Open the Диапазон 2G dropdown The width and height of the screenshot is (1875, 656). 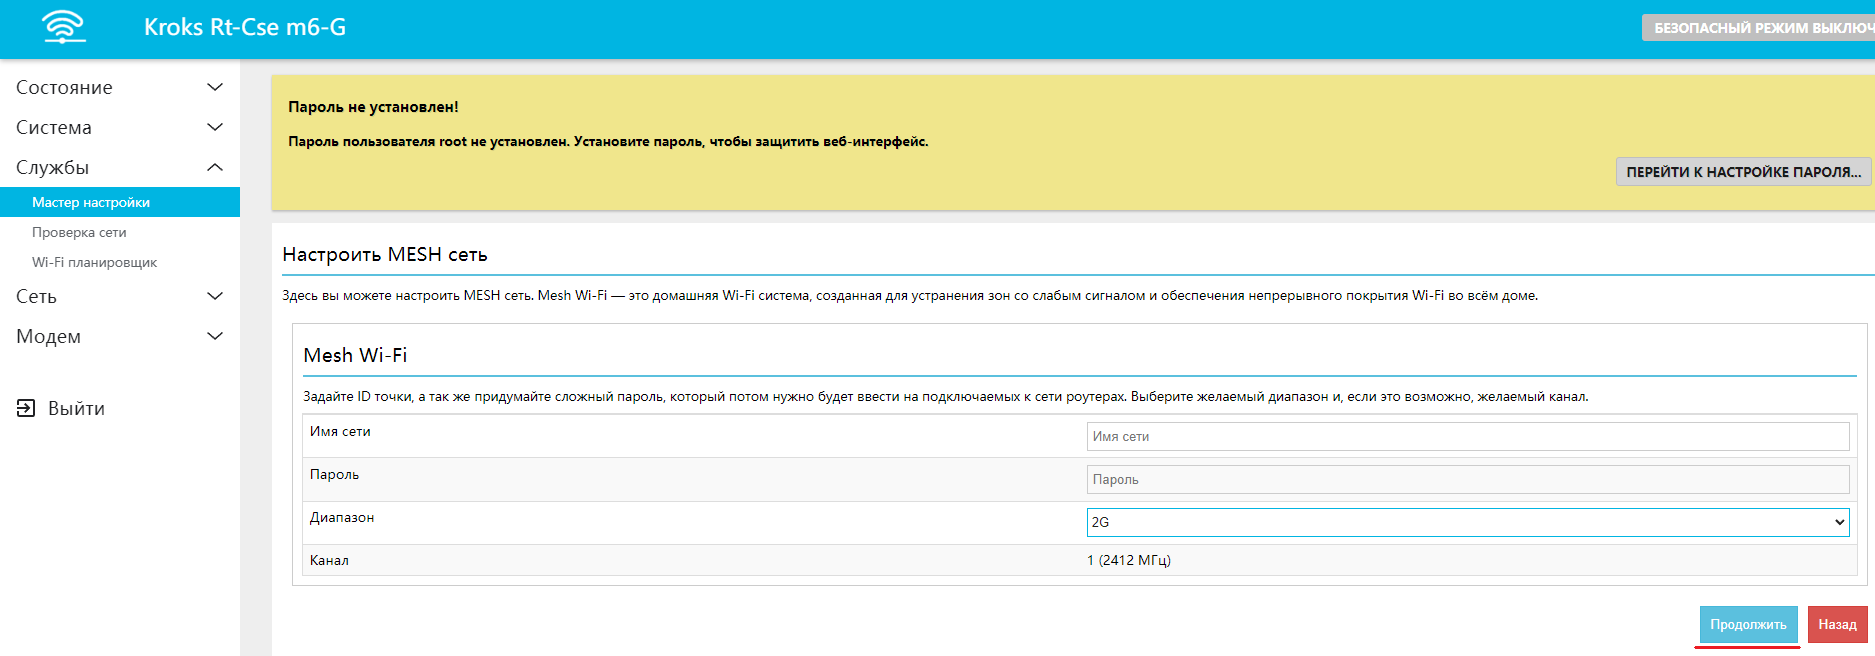point(1467,522)
